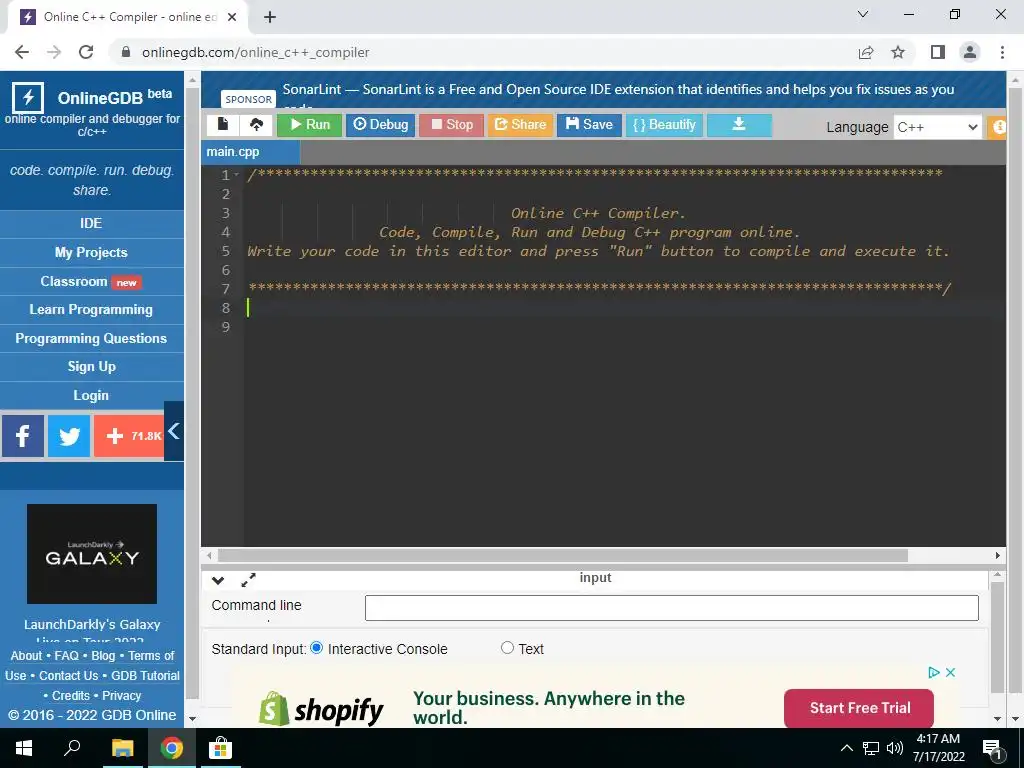Format code with Beautify button
Image resolution: width=1024 pixels, height=768 pixels.
click(x=664, y=125)
